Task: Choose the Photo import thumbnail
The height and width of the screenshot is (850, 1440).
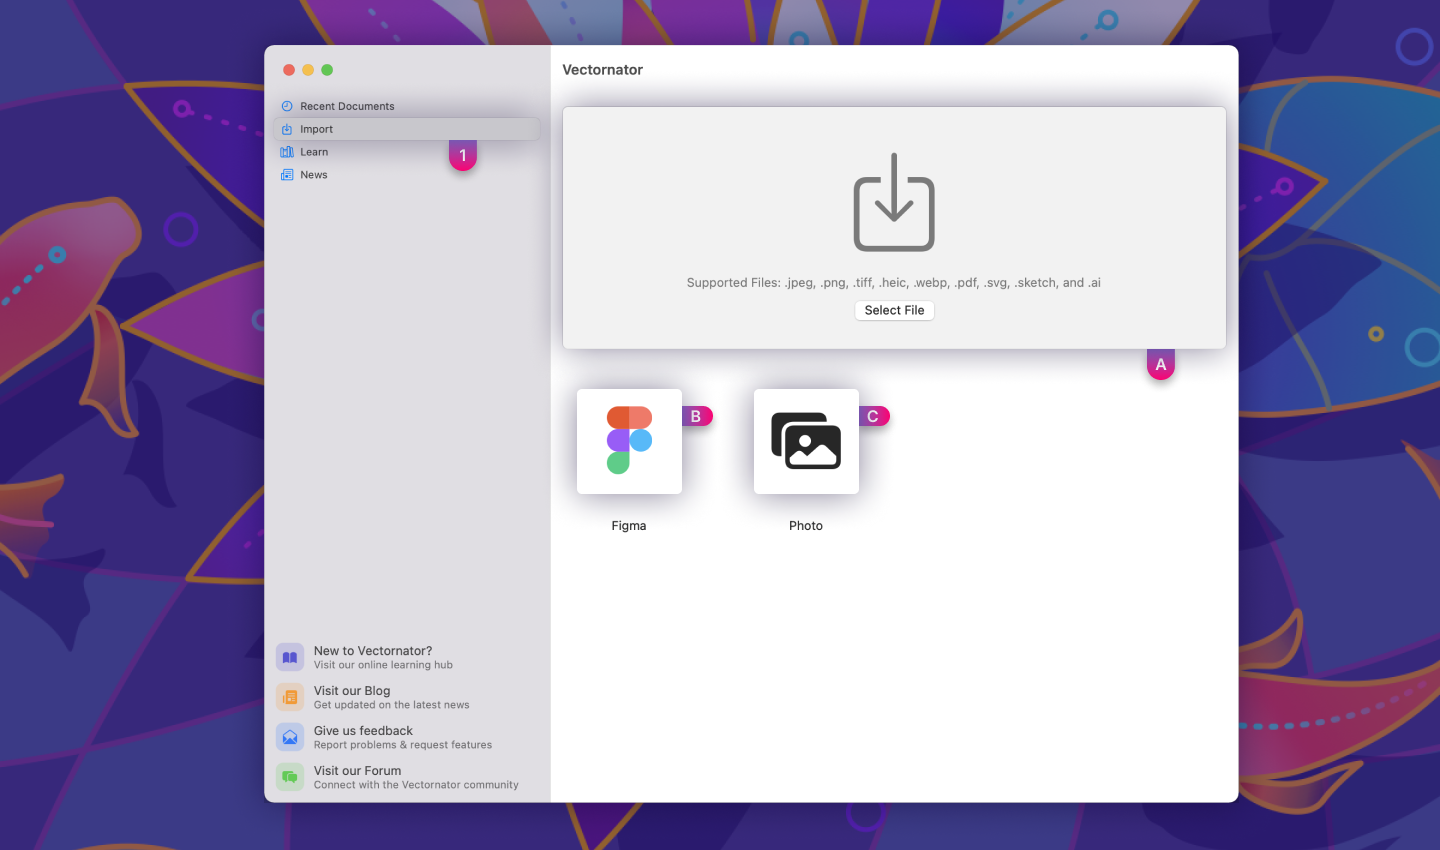Action: 806,441
